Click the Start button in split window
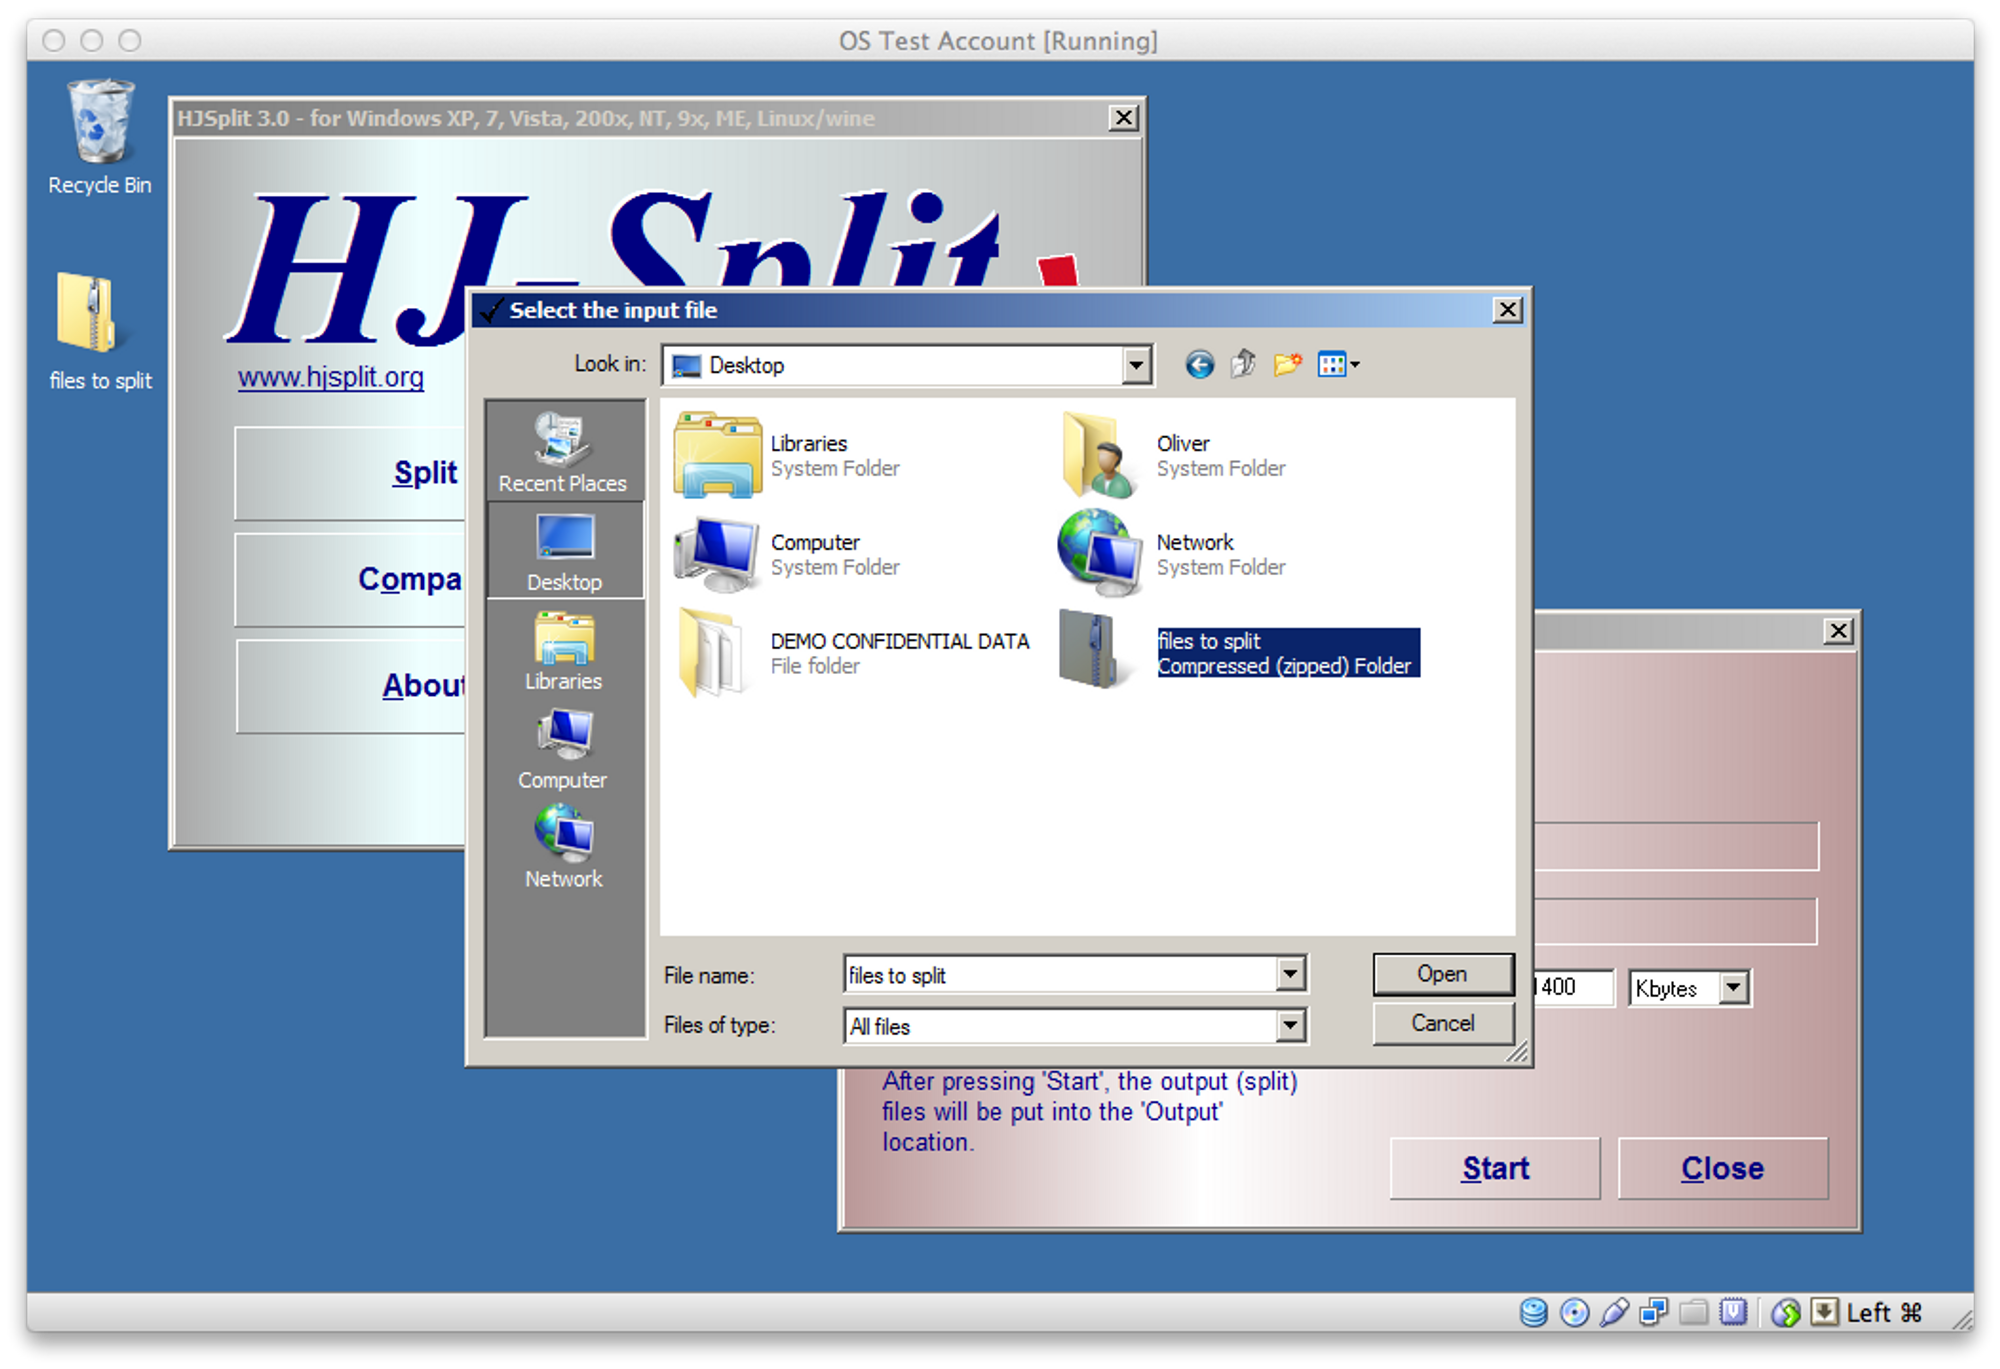Viewport: 2000px width, 1369px height. click(1495, 1168)
